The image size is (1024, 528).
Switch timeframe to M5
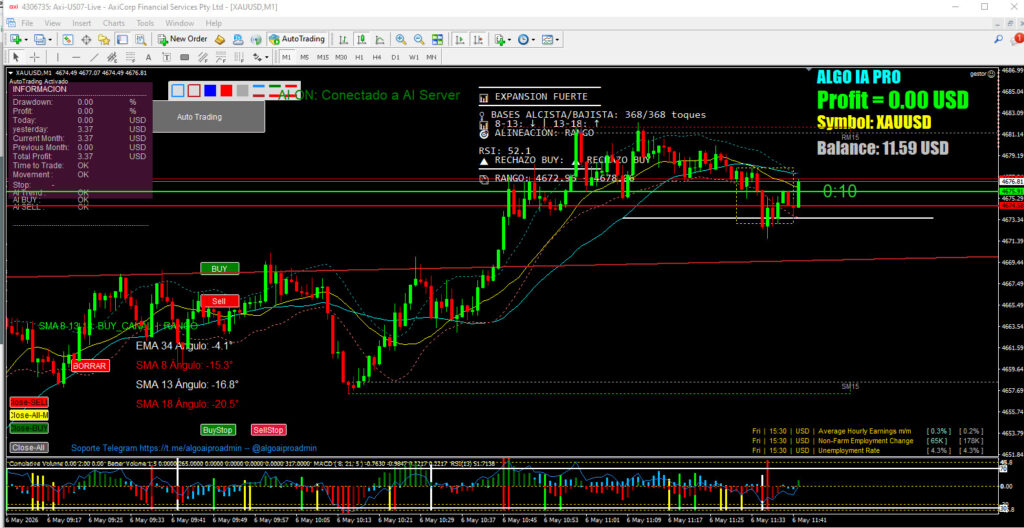click(x=304, y=57)
